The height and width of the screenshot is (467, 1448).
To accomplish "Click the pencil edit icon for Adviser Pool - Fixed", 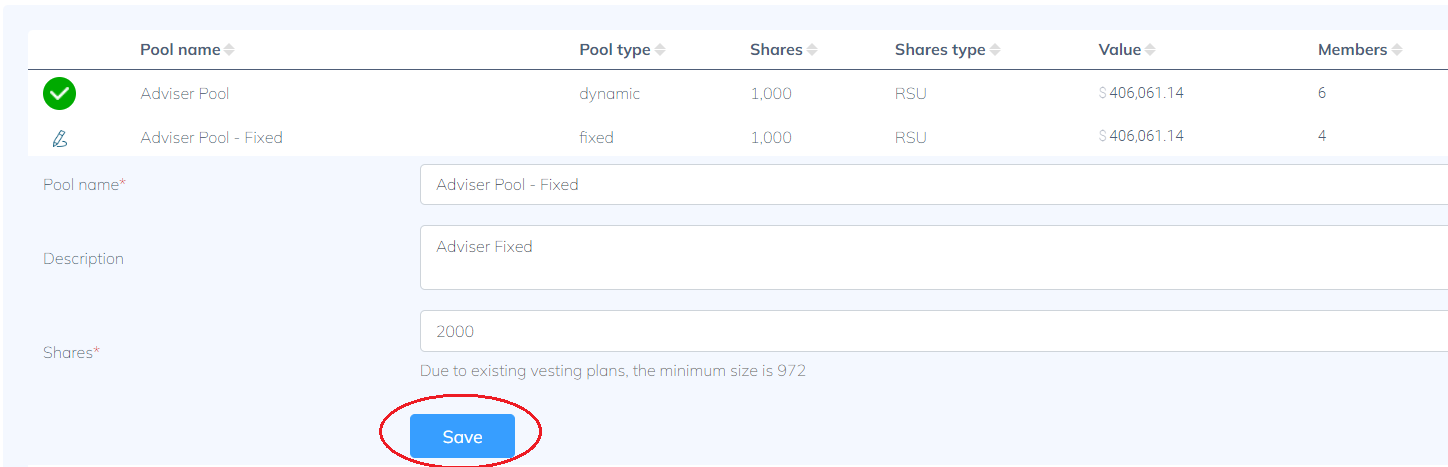I will 59,138.
